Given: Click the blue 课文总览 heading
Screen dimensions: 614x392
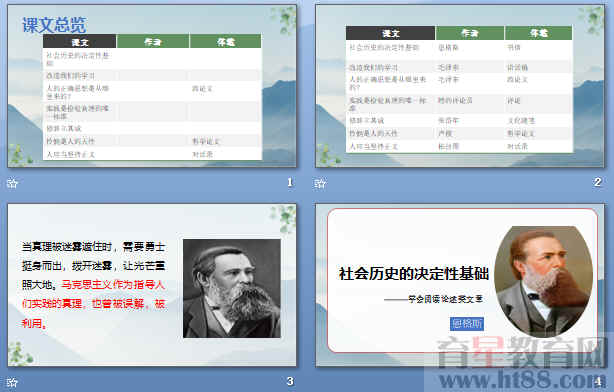Looking at the screenshot, I should 54,25.
